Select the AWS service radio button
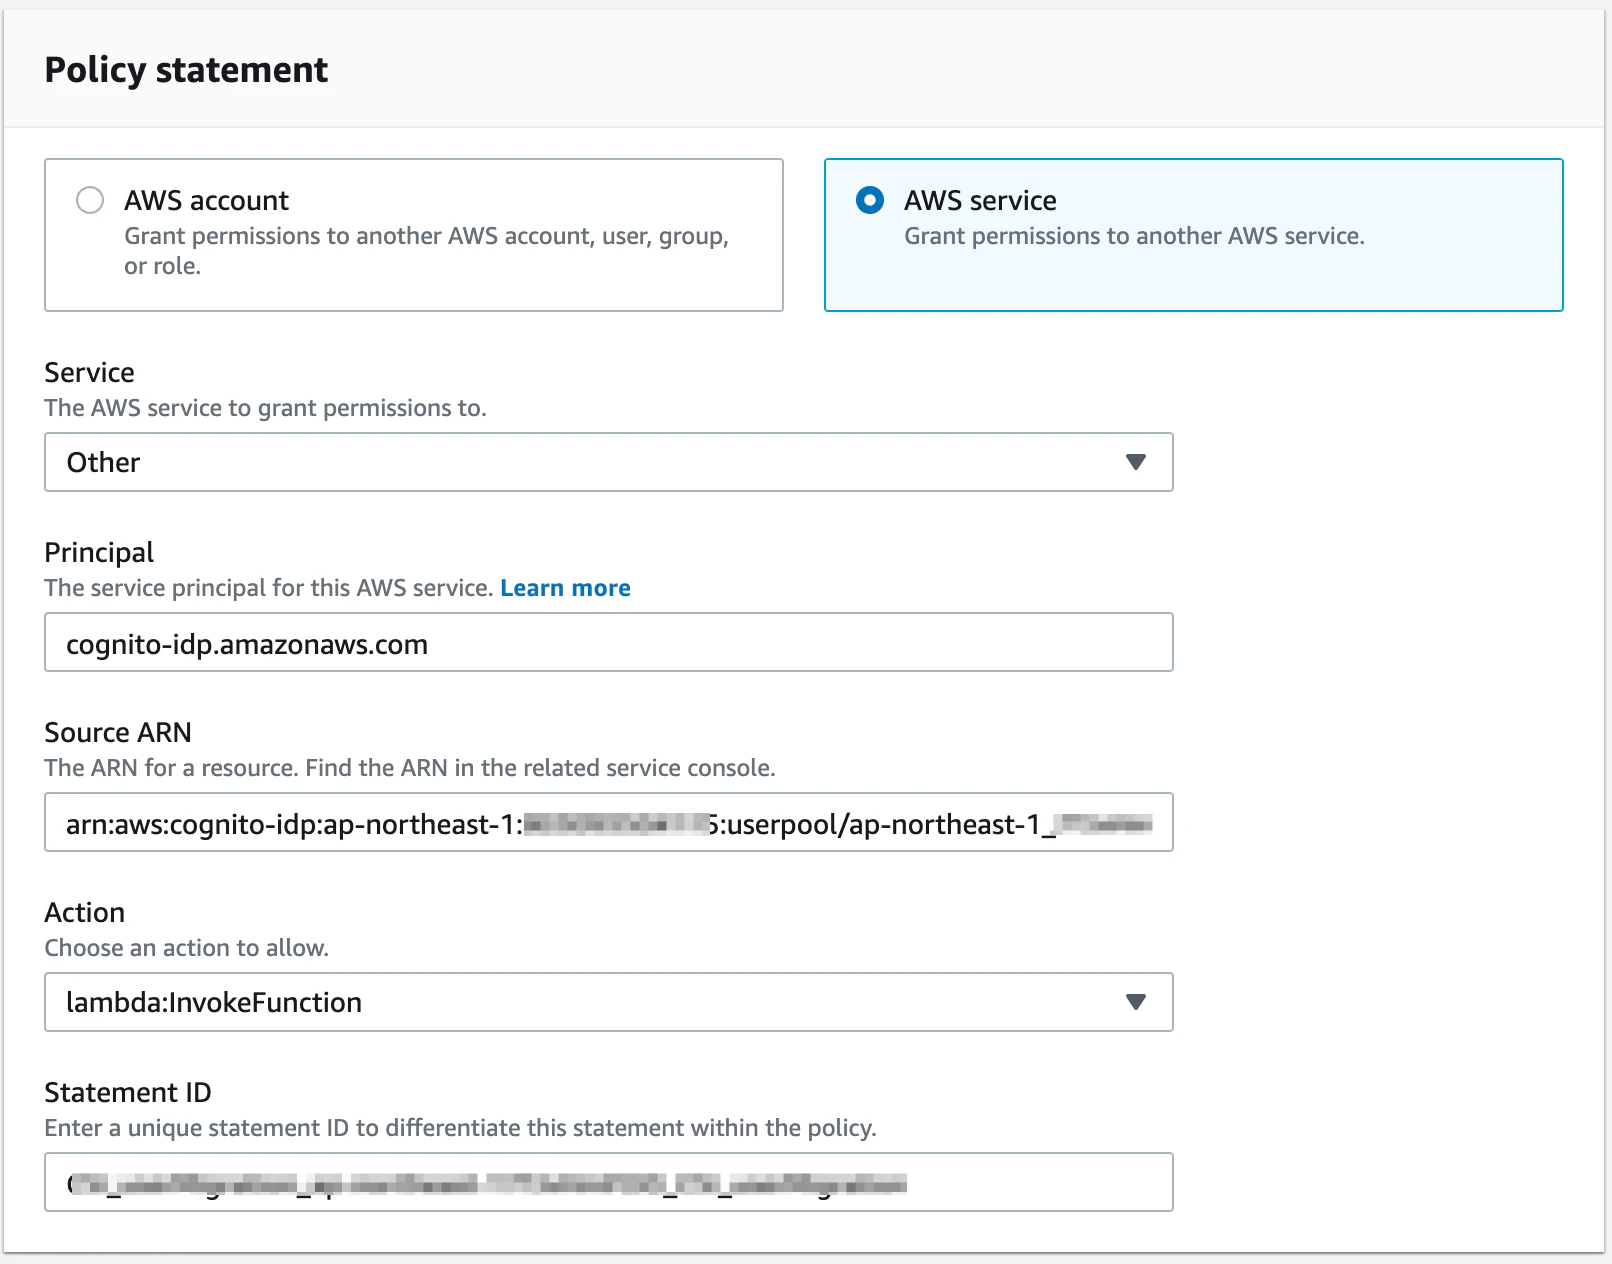Image resolution: width=1612 pixels, height=1264 pixels. pyautogui.click(x=870, y=200)
